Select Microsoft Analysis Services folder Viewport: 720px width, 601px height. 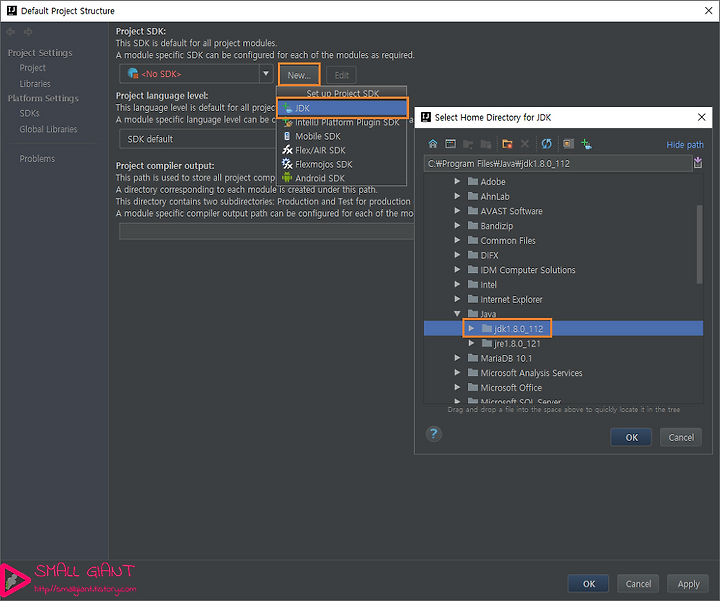click(x=531, y=372)
